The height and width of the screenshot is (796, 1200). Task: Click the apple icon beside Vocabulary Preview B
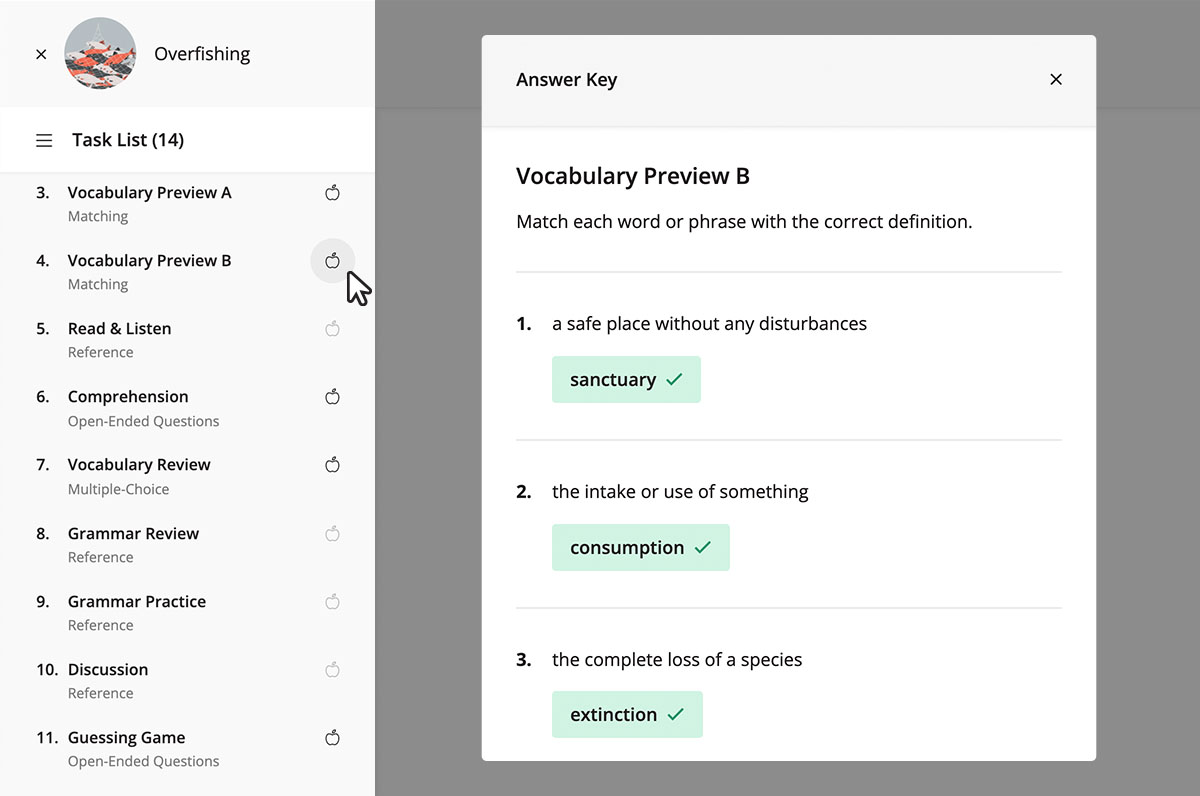[x=333, y=261]
